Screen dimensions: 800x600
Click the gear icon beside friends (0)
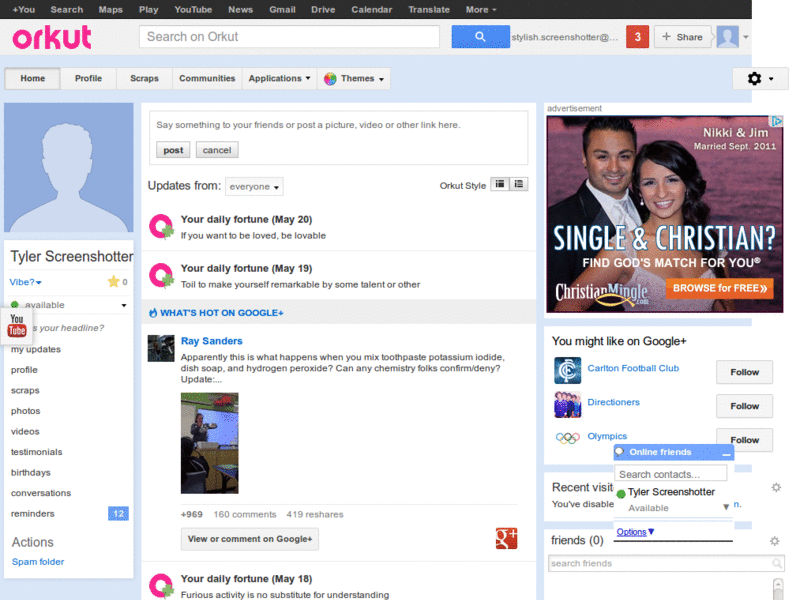(774, 541)
